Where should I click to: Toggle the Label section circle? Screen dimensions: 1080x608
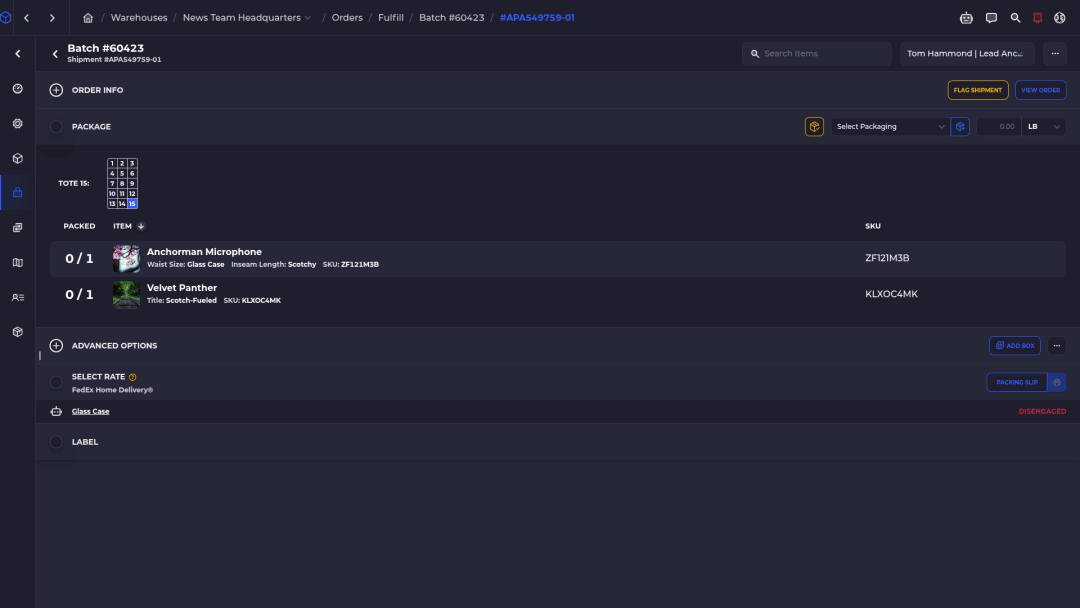coord(56,442)
